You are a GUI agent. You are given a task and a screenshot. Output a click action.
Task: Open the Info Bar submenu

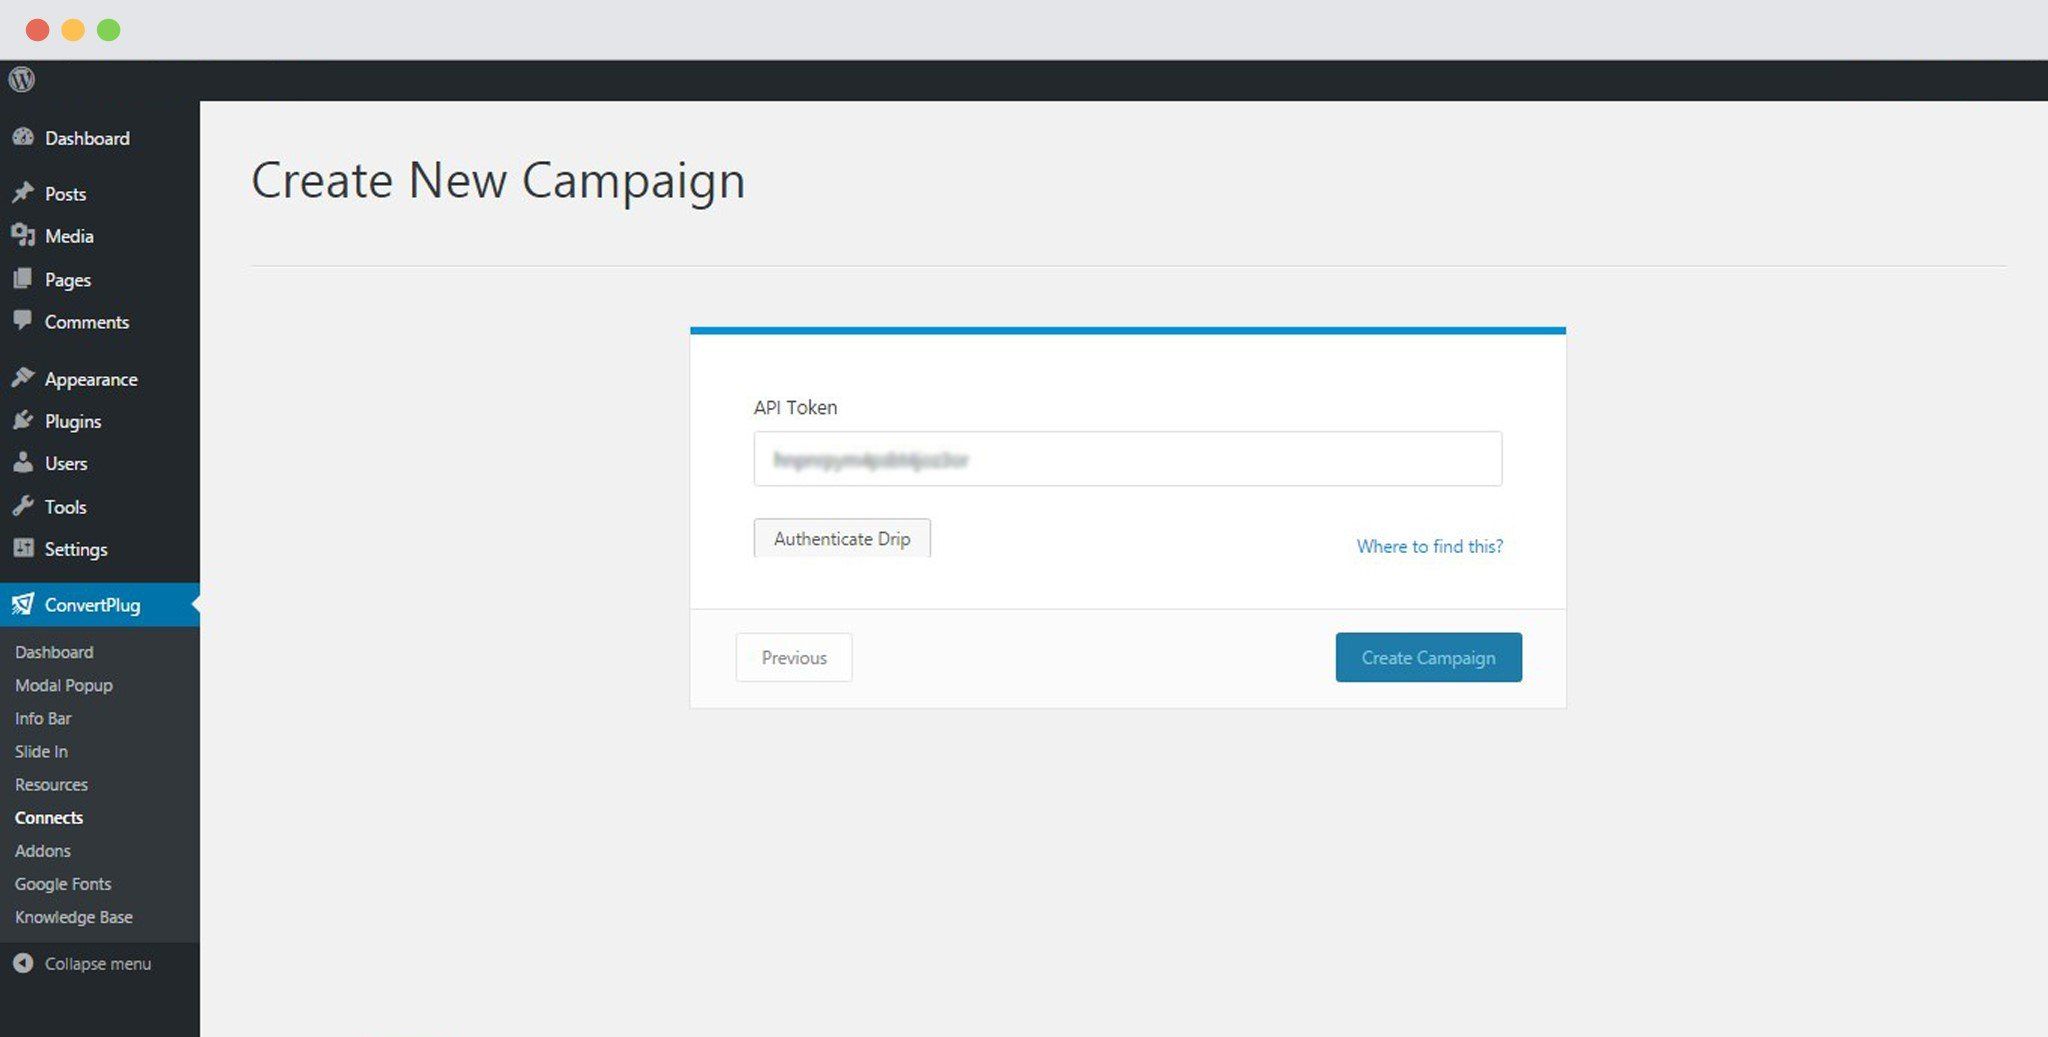43,718
